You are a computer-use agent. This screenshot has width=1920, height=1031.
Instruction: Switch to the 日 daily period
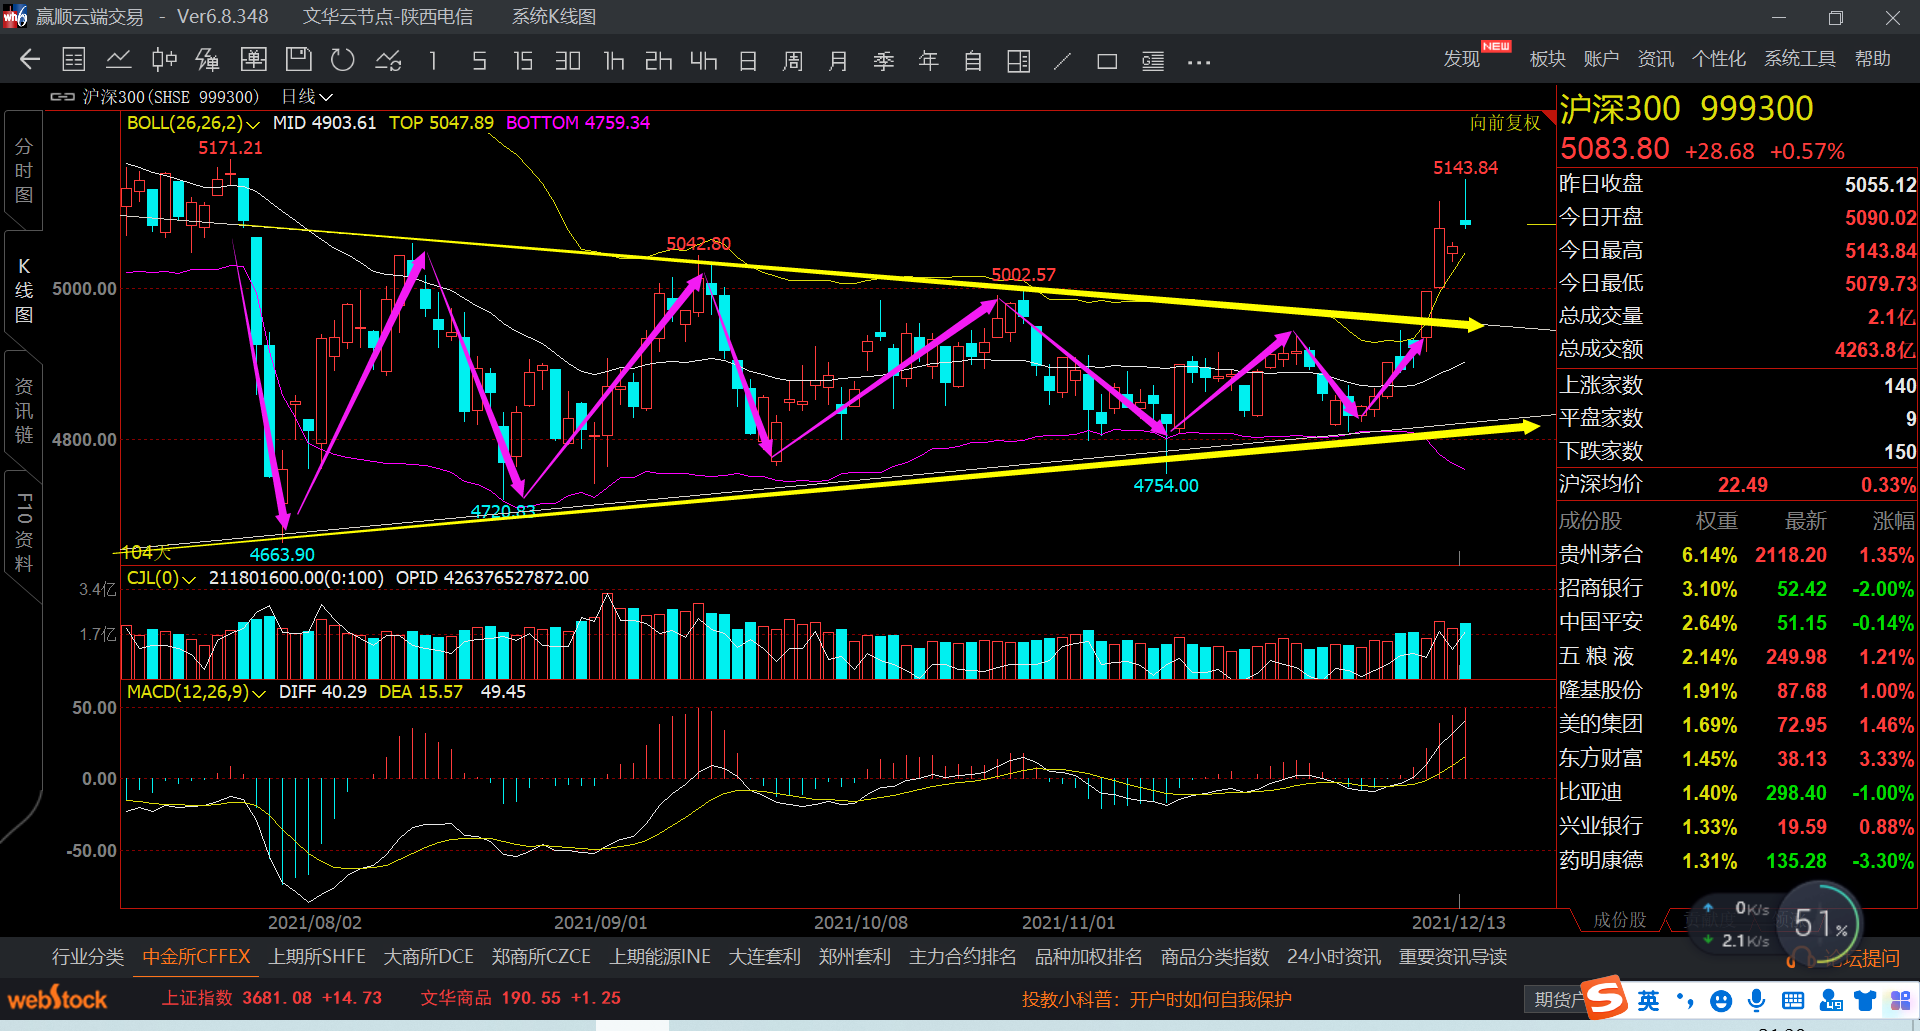point(748,61)
